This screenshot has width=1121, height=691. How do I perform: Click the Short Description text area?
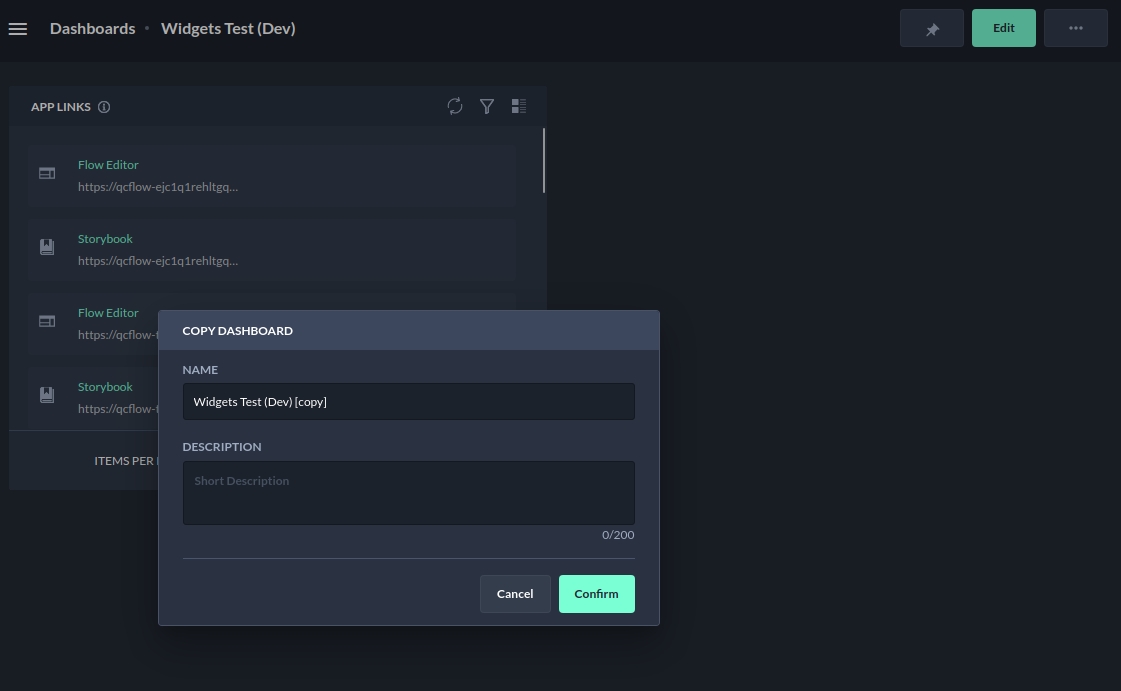coord(408,492)
